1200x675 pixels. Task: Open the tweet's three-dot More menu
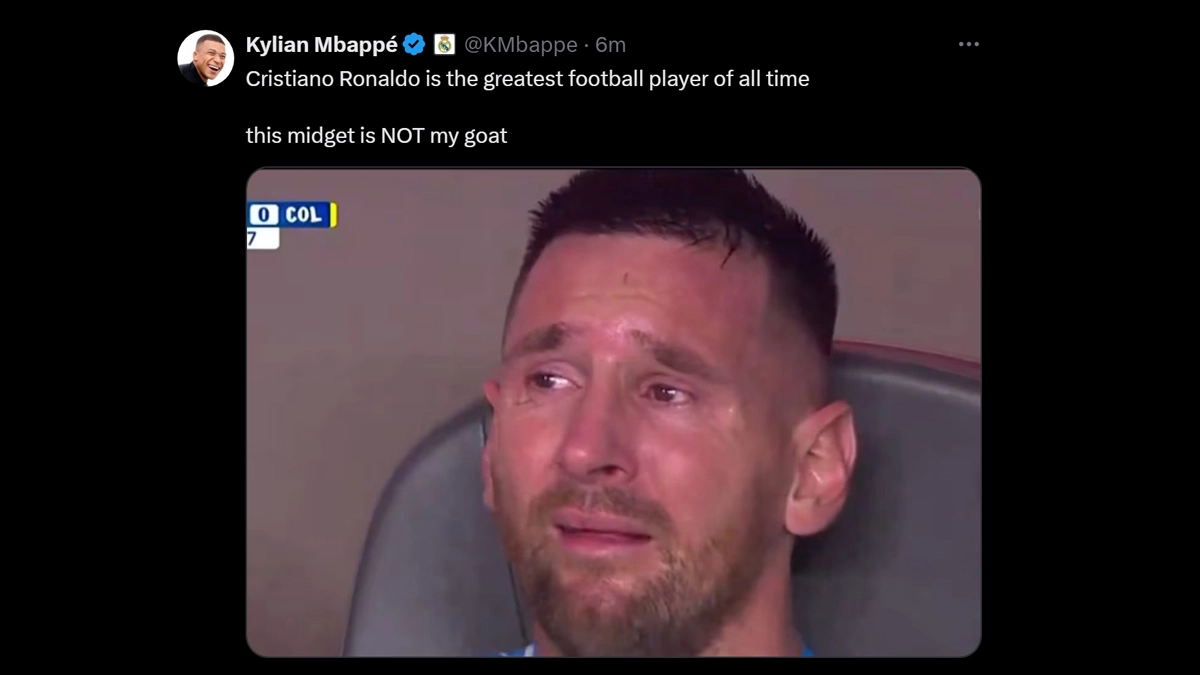[x=968, y=45]
